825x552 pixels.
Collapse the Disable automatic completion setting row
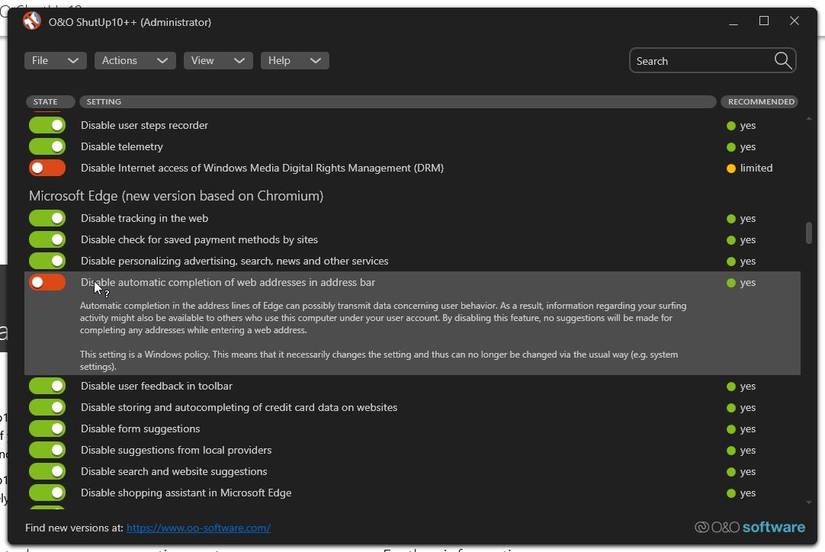228,283
